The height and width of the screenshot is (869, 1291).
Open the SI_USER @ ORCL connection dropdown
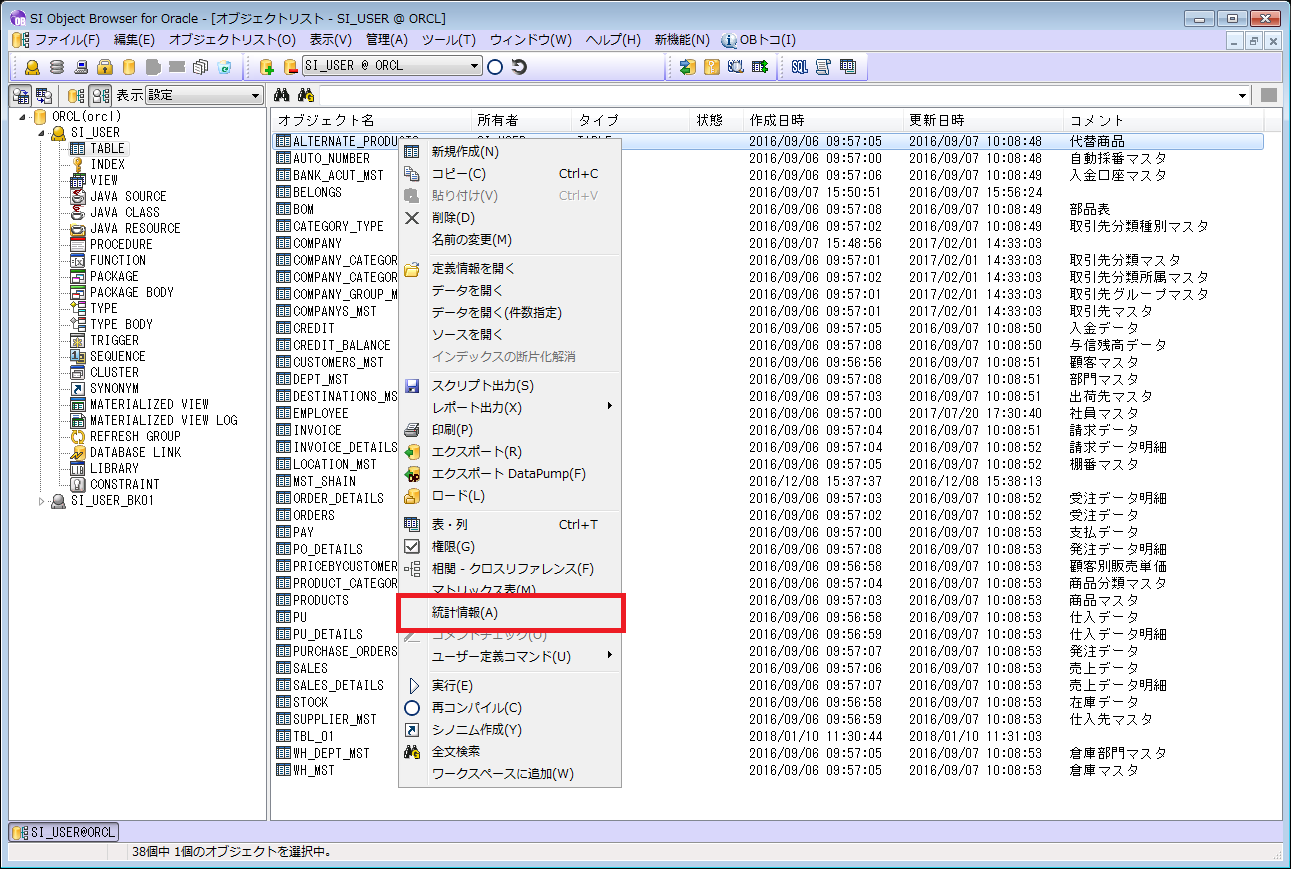[475, 67]
